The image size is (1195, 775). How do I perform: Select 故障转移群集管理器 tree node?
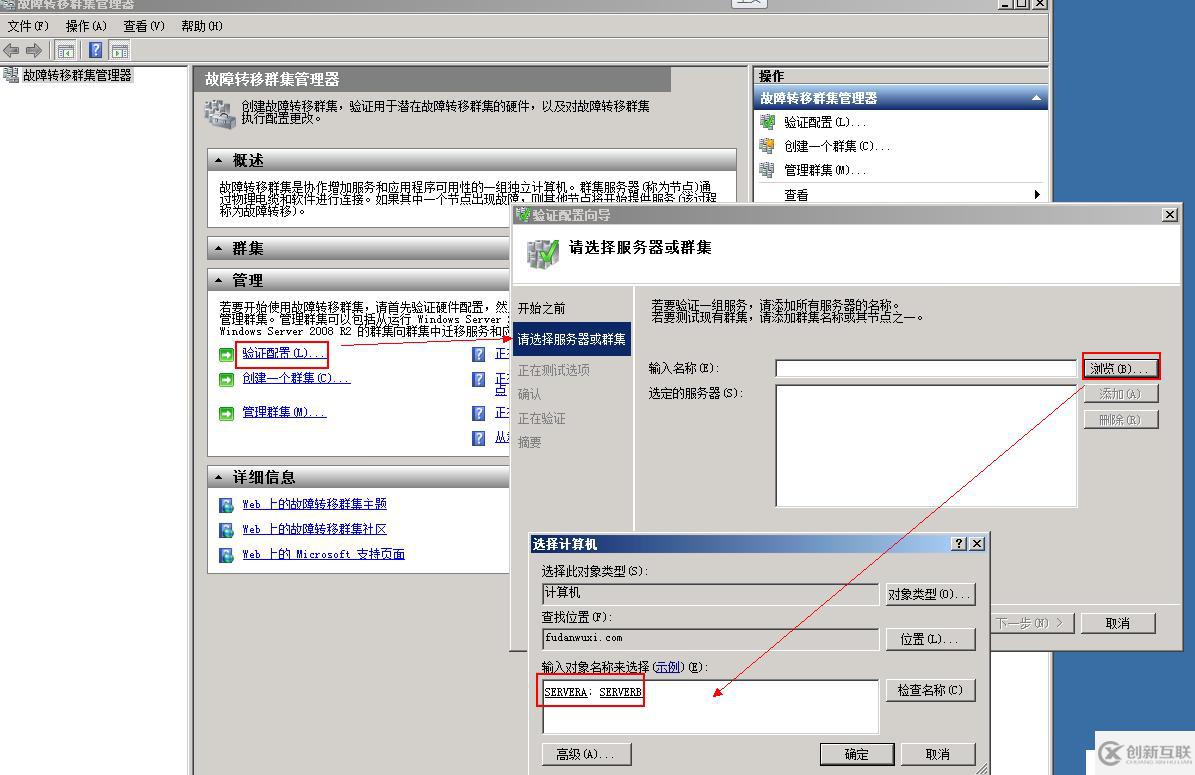point(77,75)
